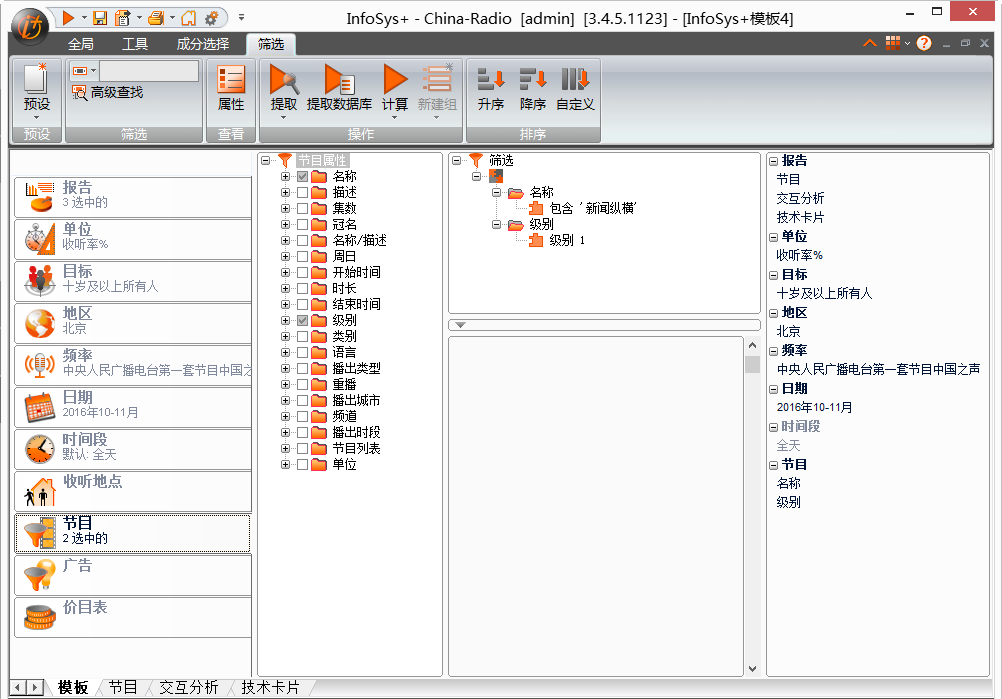The width and height of the screenshot is (1002, 699).
Task: Check the 语言 attribute checkbox
Action: click(303, 352)
